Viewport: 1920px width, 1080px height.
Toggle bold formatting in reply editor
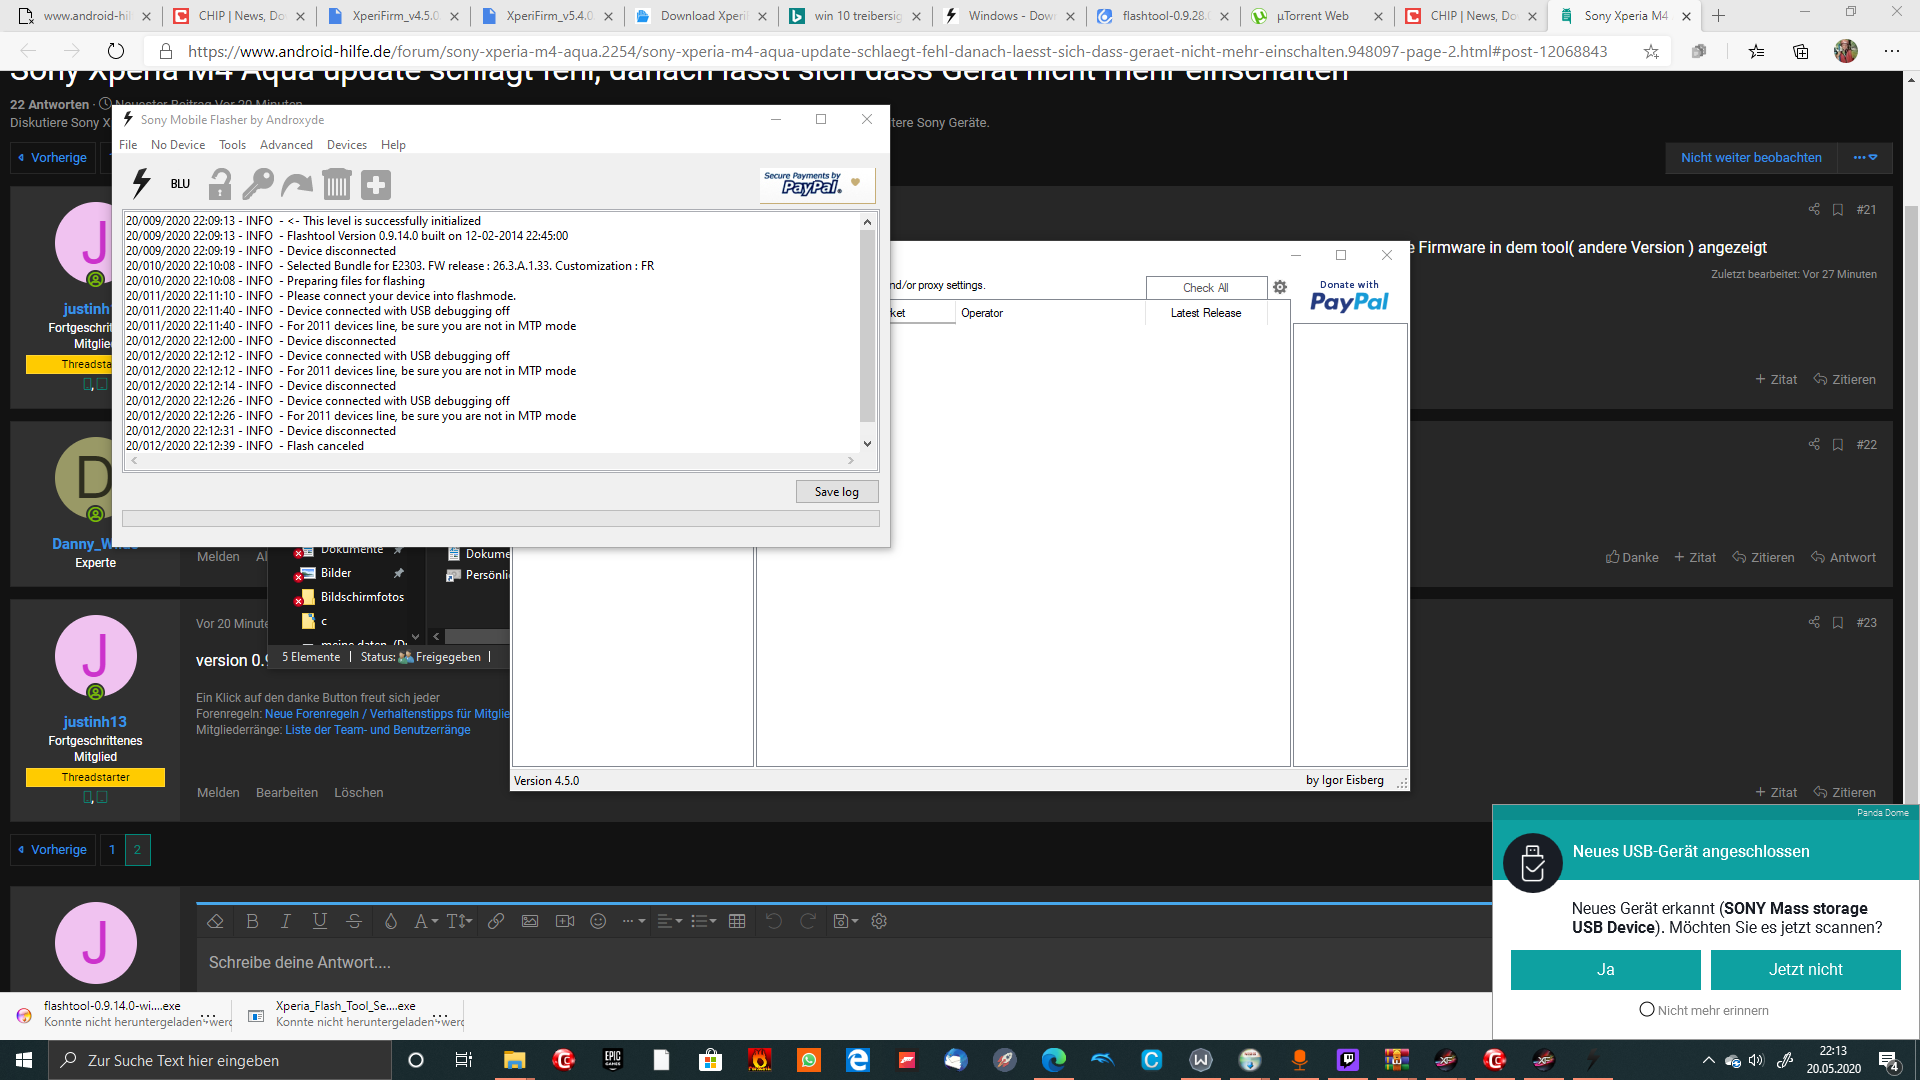(252, 922)
